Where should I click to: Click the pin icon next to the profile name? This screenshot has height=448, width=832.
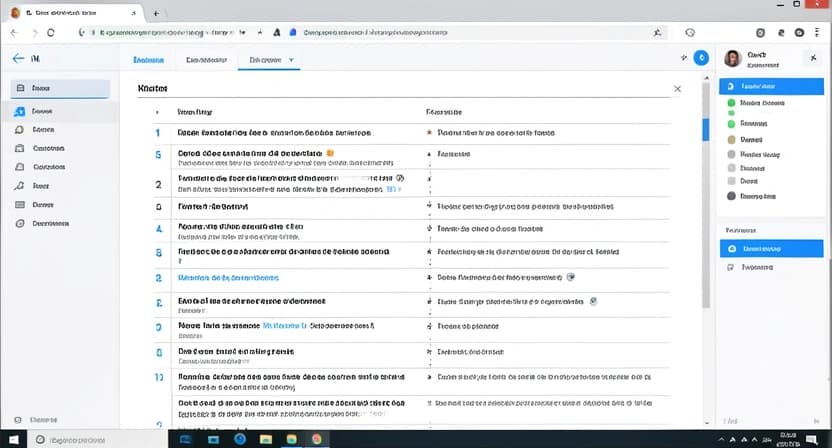(x=813, y=57)
